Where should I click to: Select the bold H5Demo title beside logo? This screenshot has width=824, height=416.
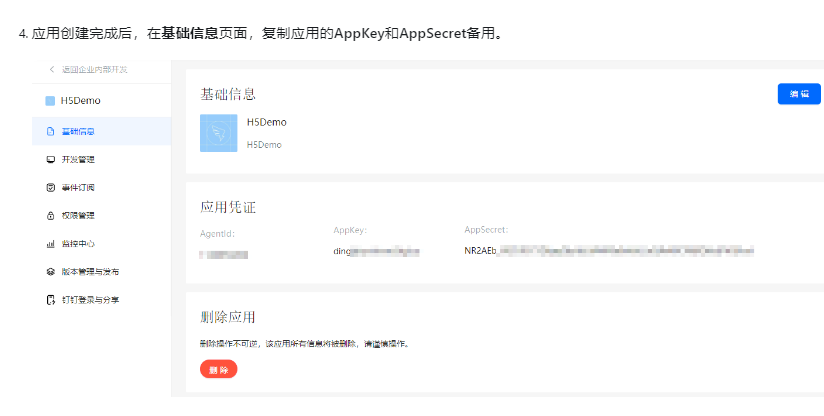(x=267, y=122)
